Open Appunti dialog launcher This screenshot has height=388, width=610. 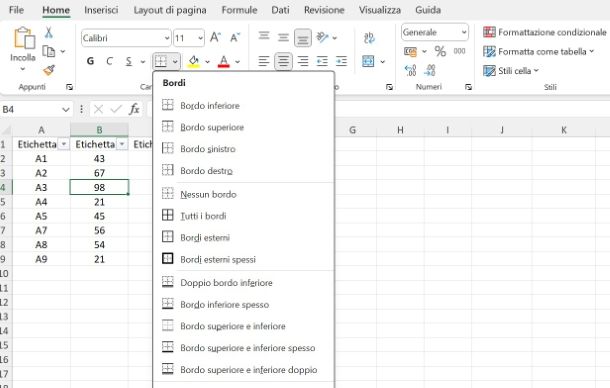(x=69, y=87)
